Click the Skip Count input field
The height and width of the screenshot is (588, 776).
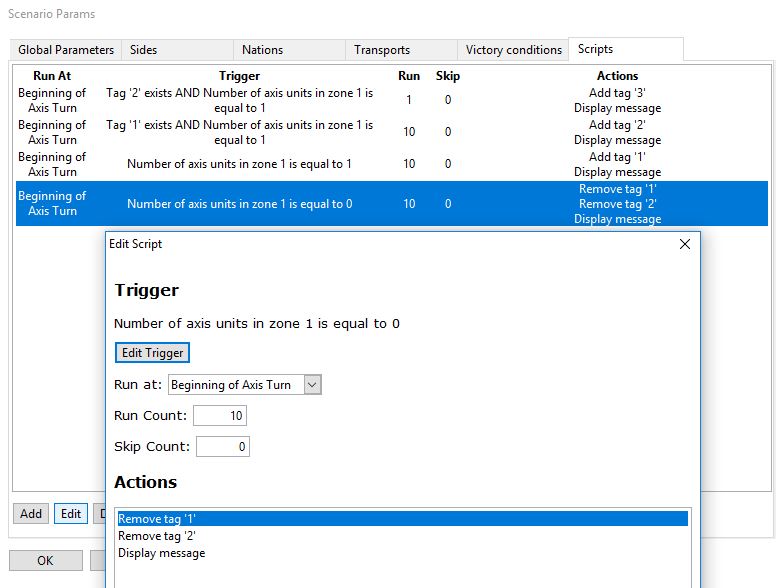tap(222, 447)
